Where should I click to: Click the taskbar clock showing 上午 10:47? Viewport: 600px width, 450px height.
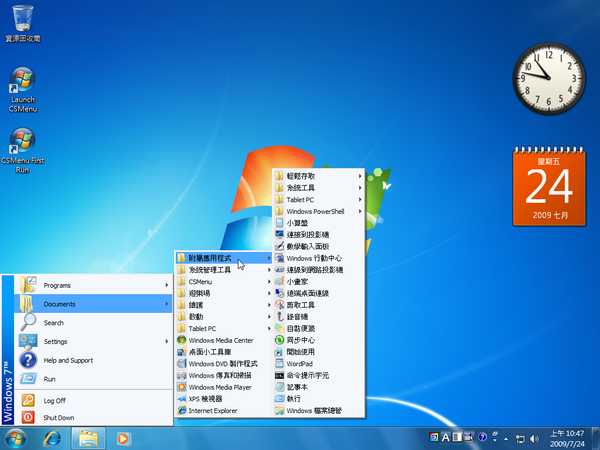tap(567, 439)
